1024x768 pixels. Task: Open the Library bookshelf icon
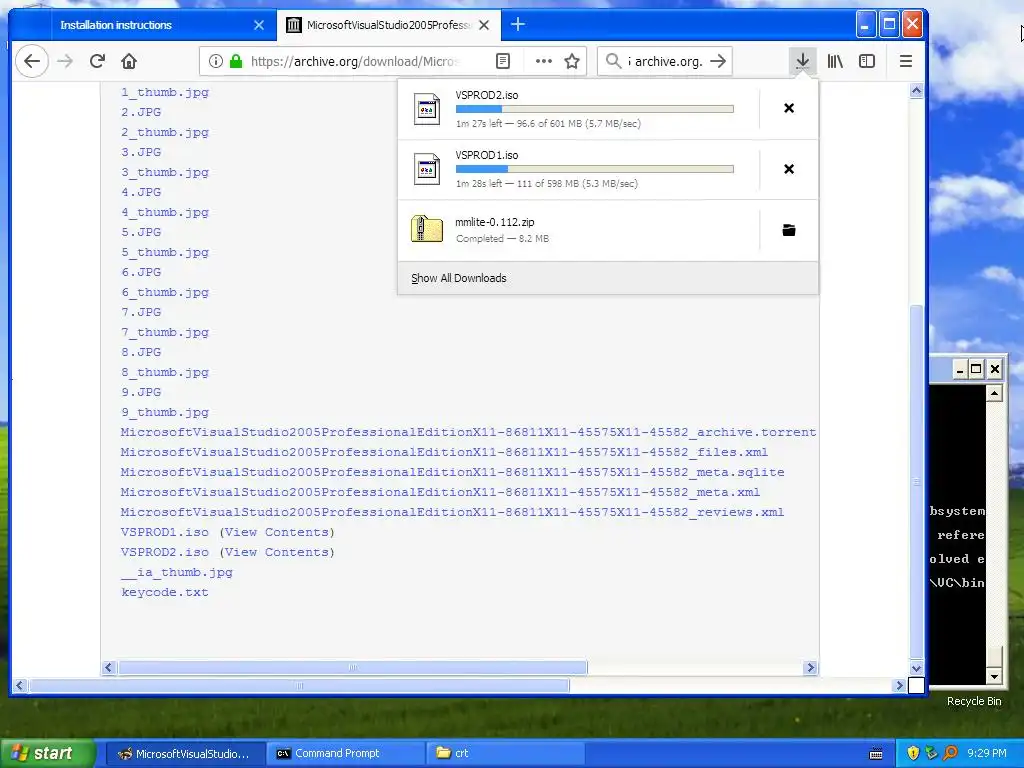(835, 61)
